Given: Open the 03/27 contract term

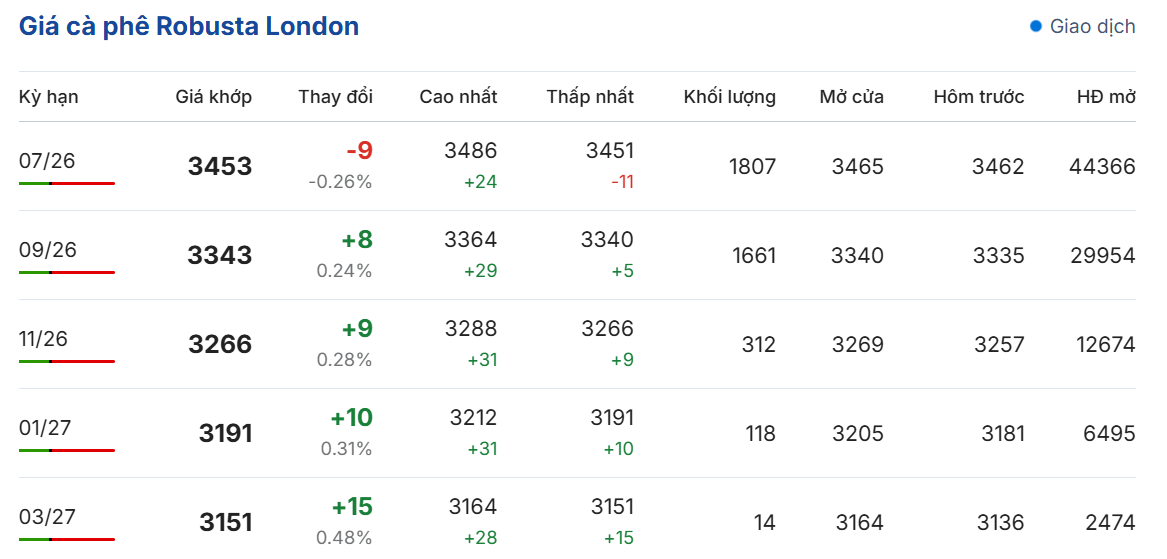Looking at the screenshot, I should [47, 517].
